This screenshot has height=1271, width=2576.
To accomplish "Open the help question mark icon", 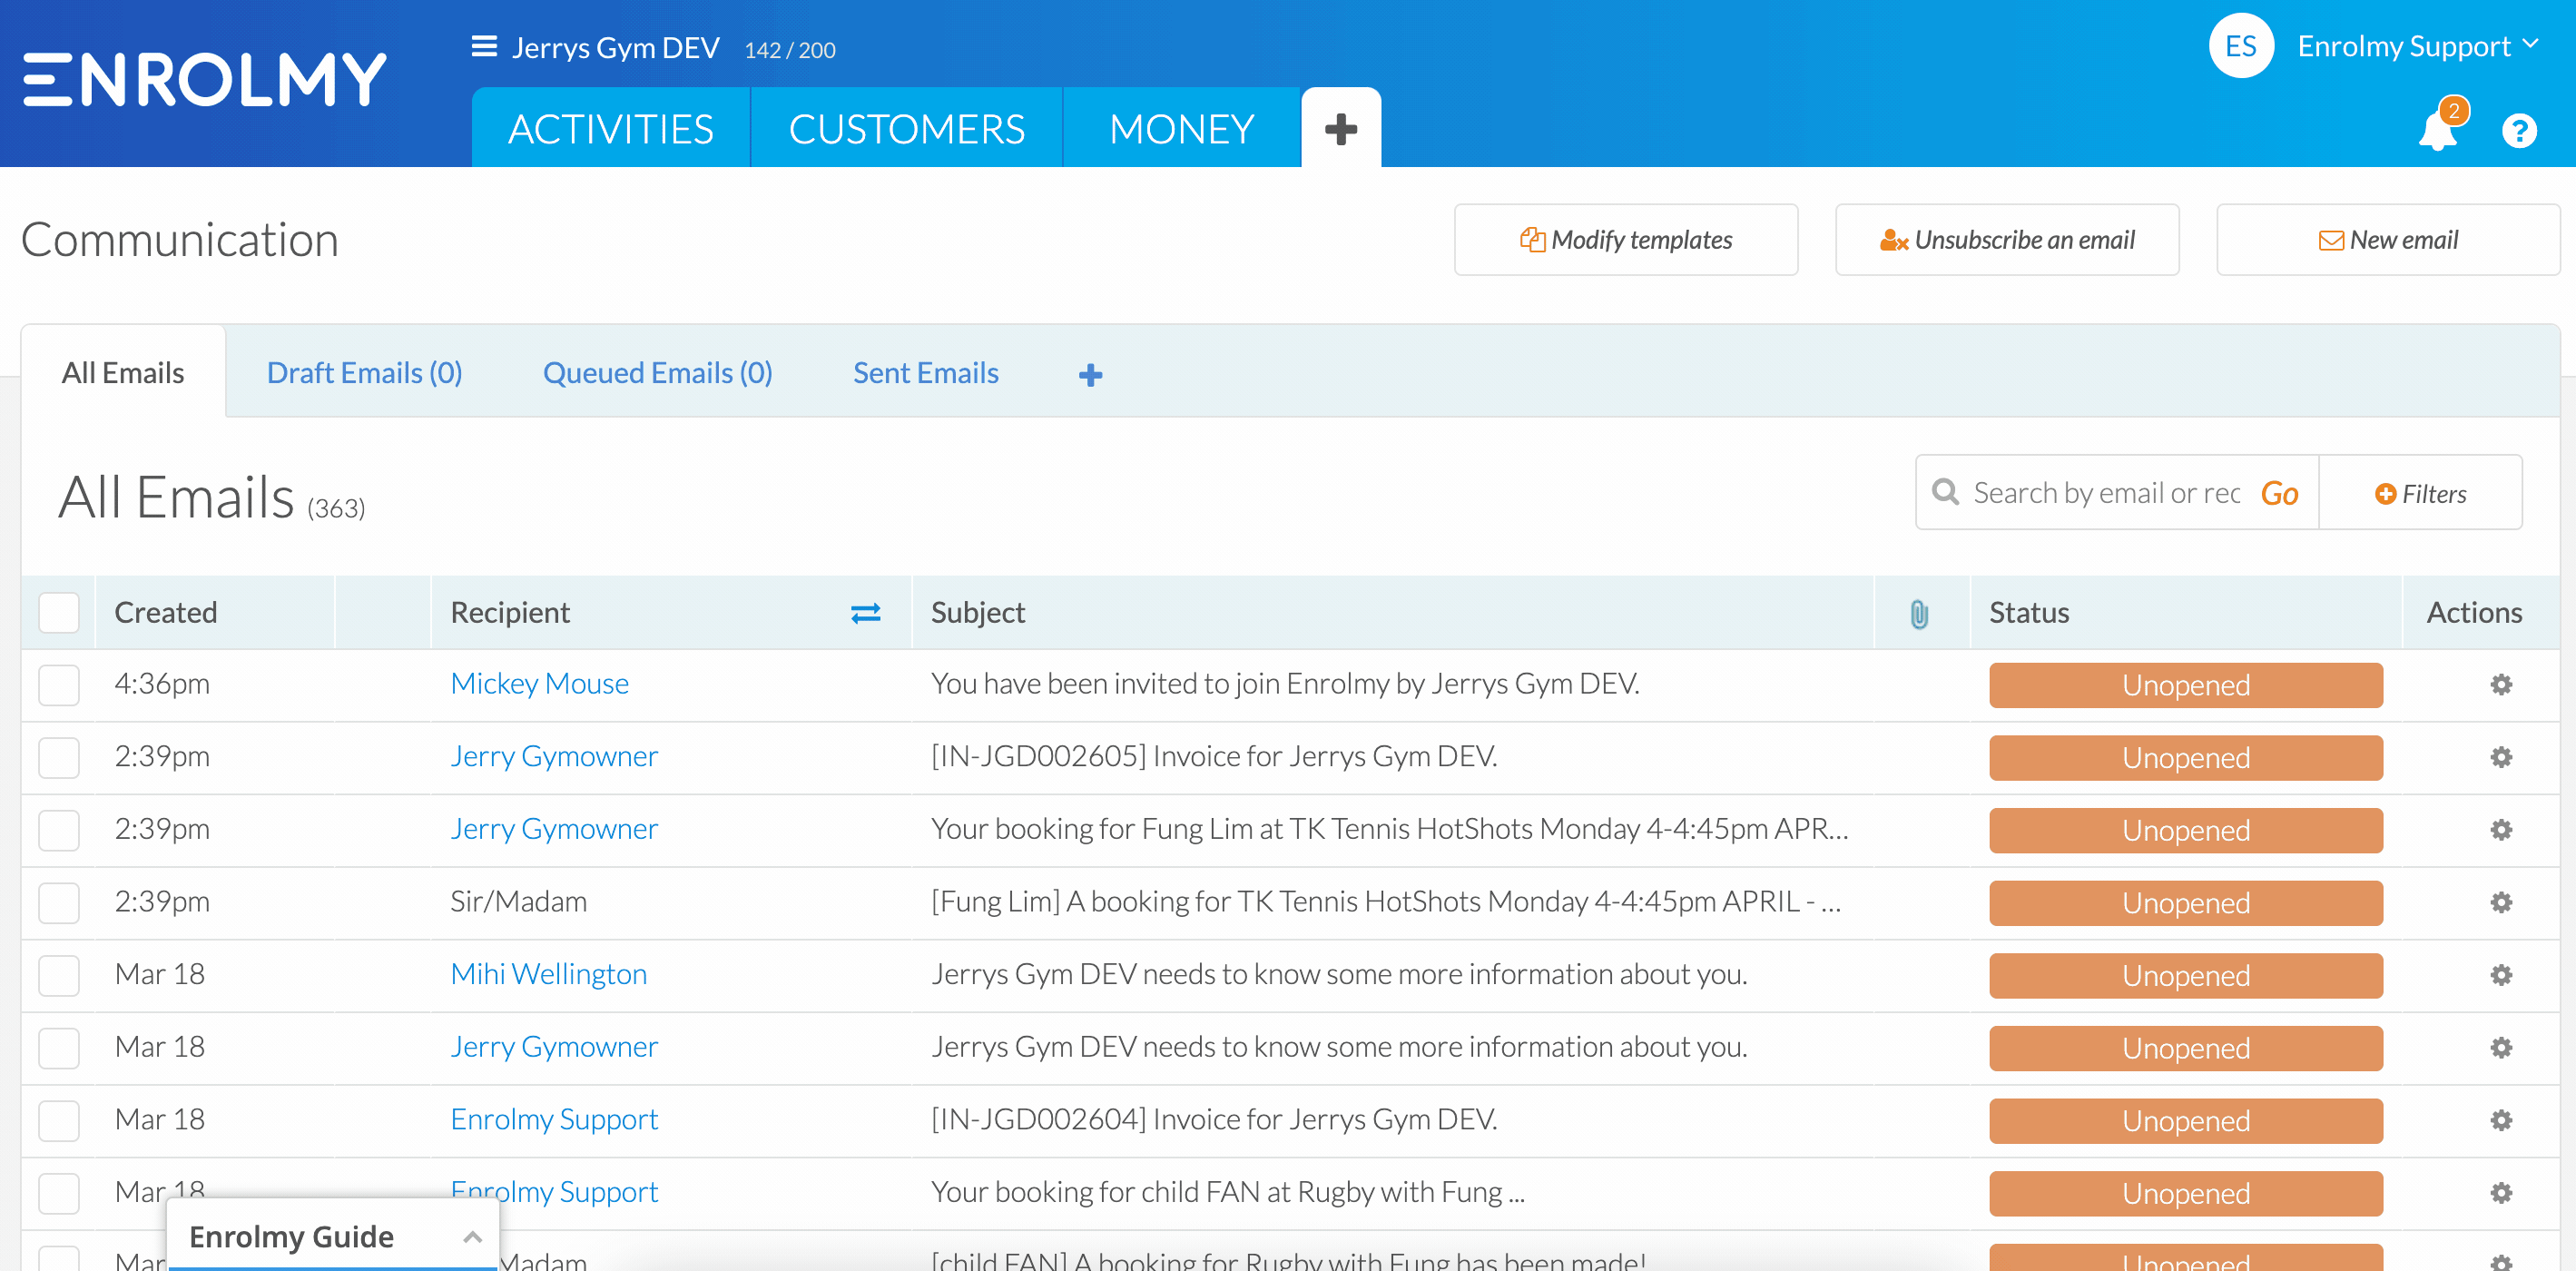I will 2518,130.
